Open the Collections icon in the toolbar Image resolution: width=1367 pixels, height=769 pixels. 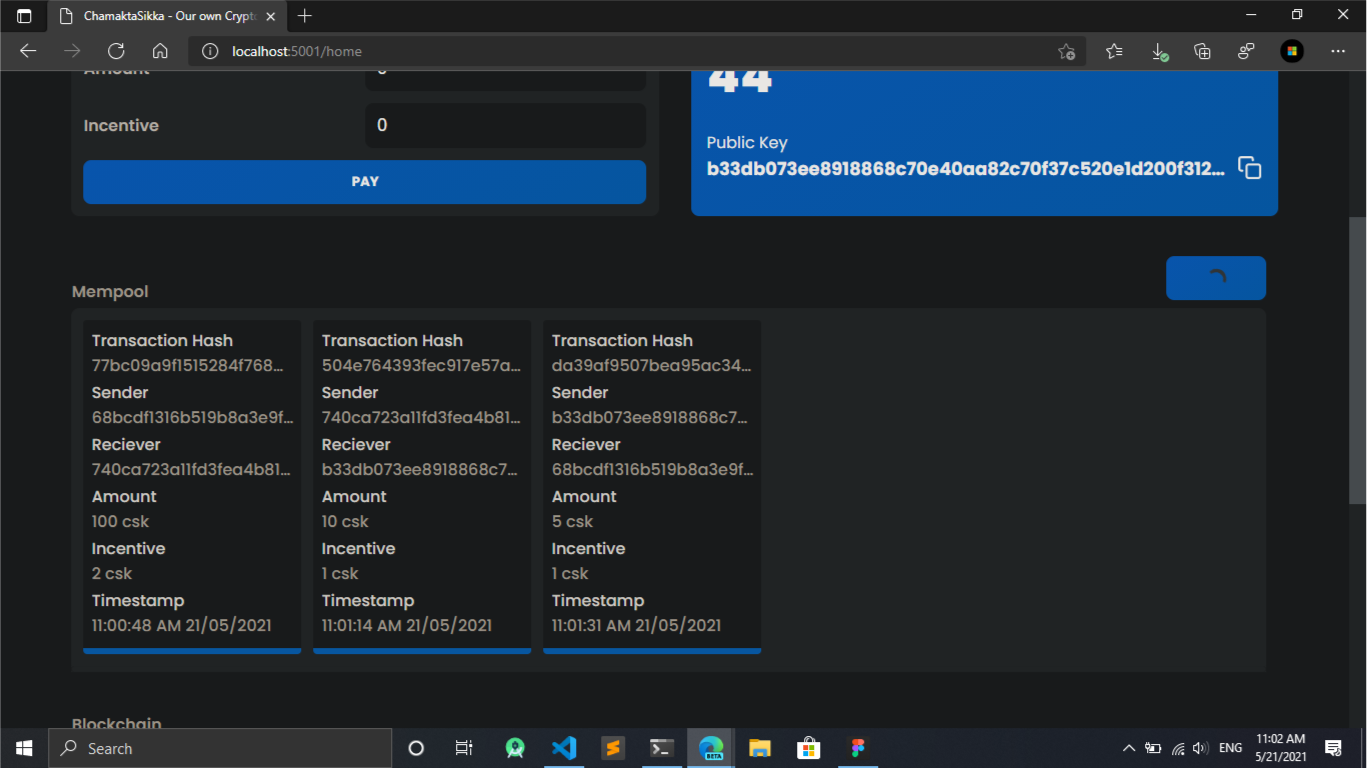coord(1202,51)
